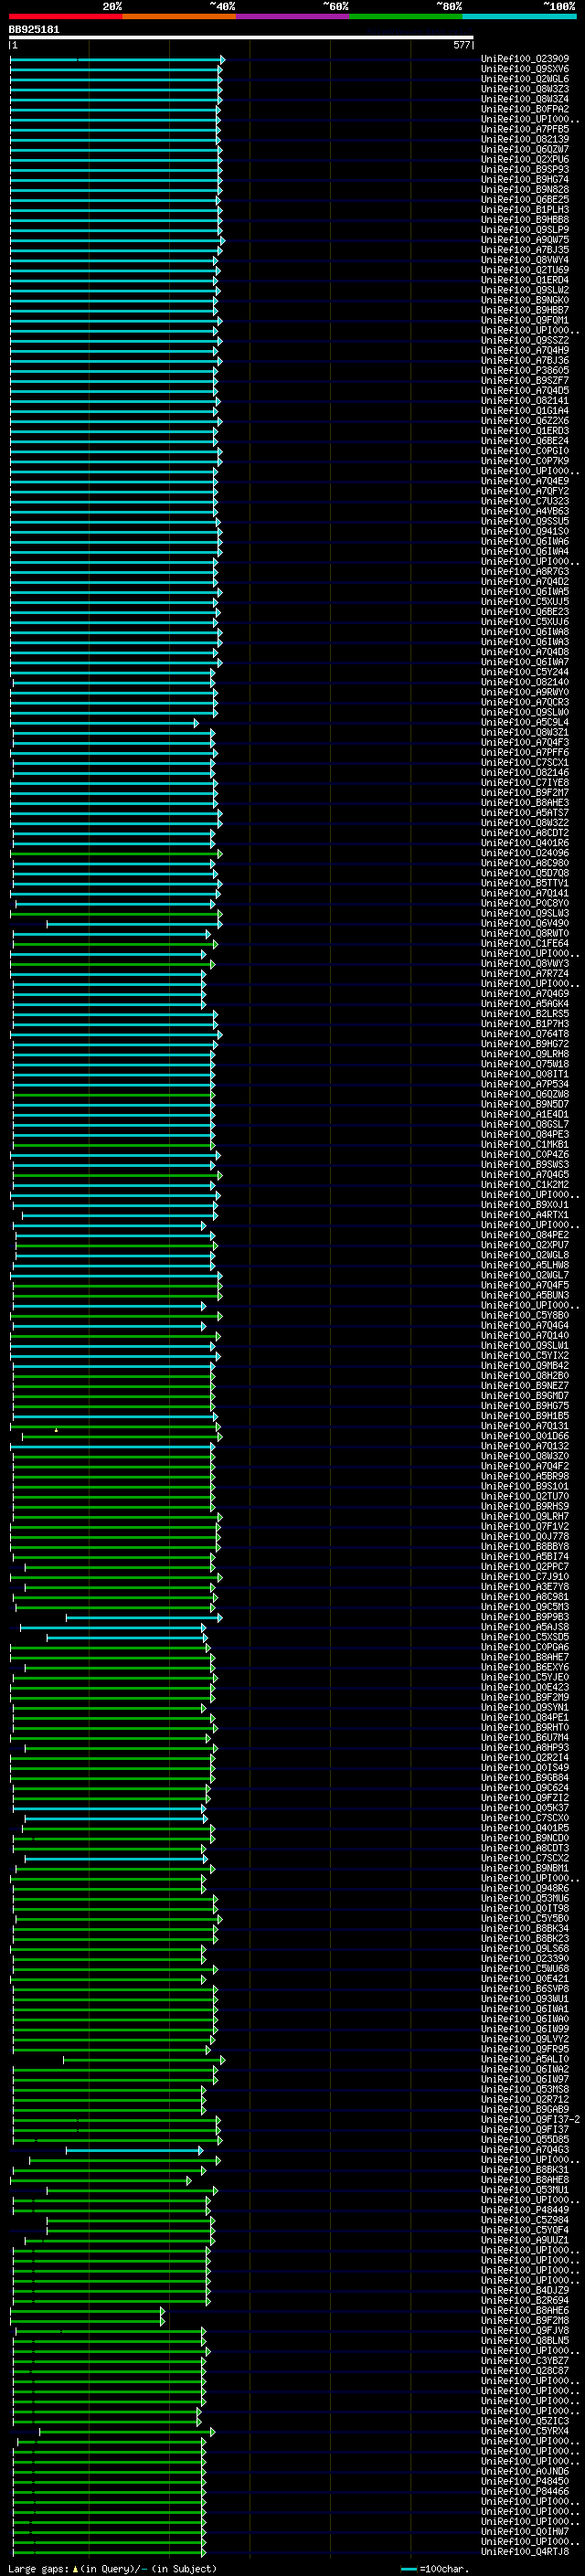Select the UniRef100_B1PLH3 label

pyautogui.click(x=525, y=210)
